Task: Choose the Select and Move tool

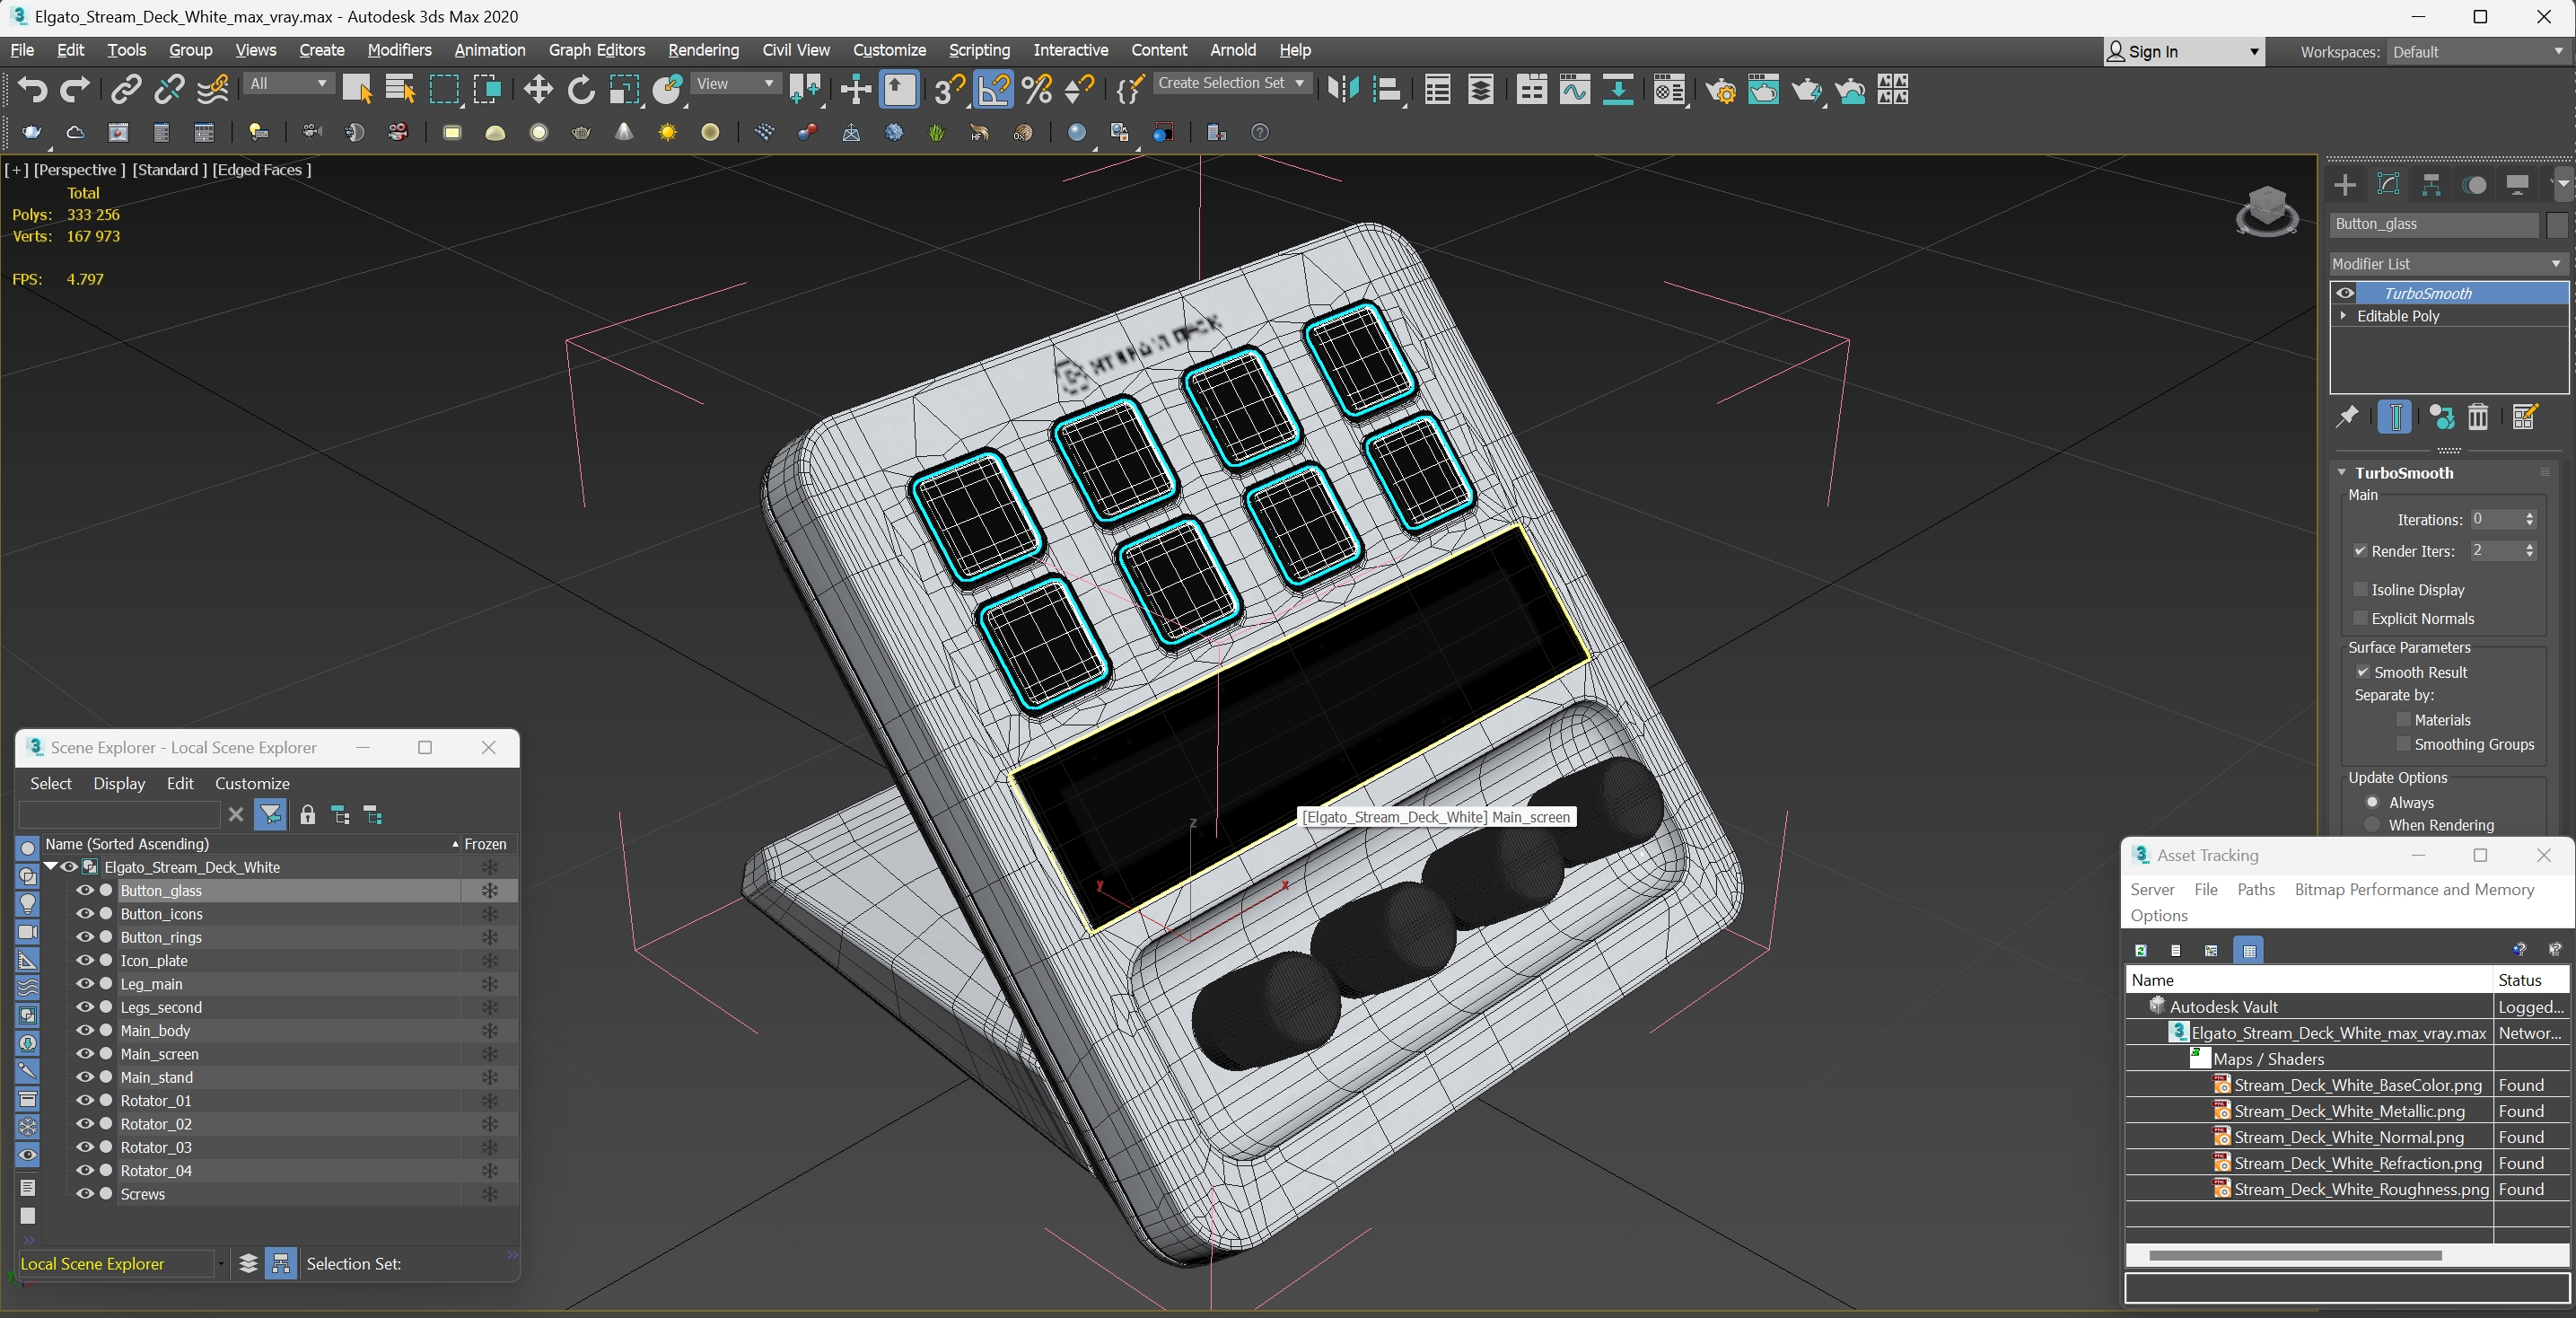Action: [x=538, y=90]
